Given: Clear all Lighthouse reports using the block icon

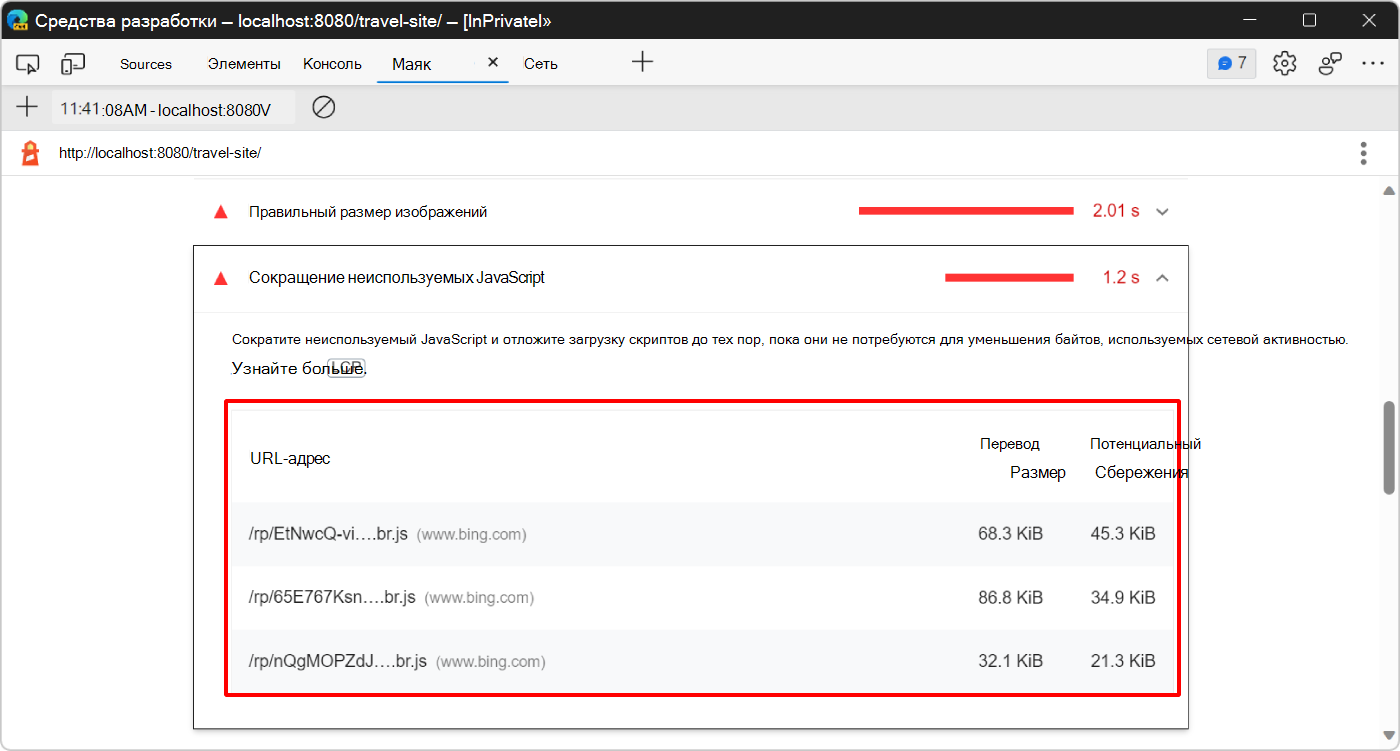Looking at the screenshot, I should click(323, 107).
